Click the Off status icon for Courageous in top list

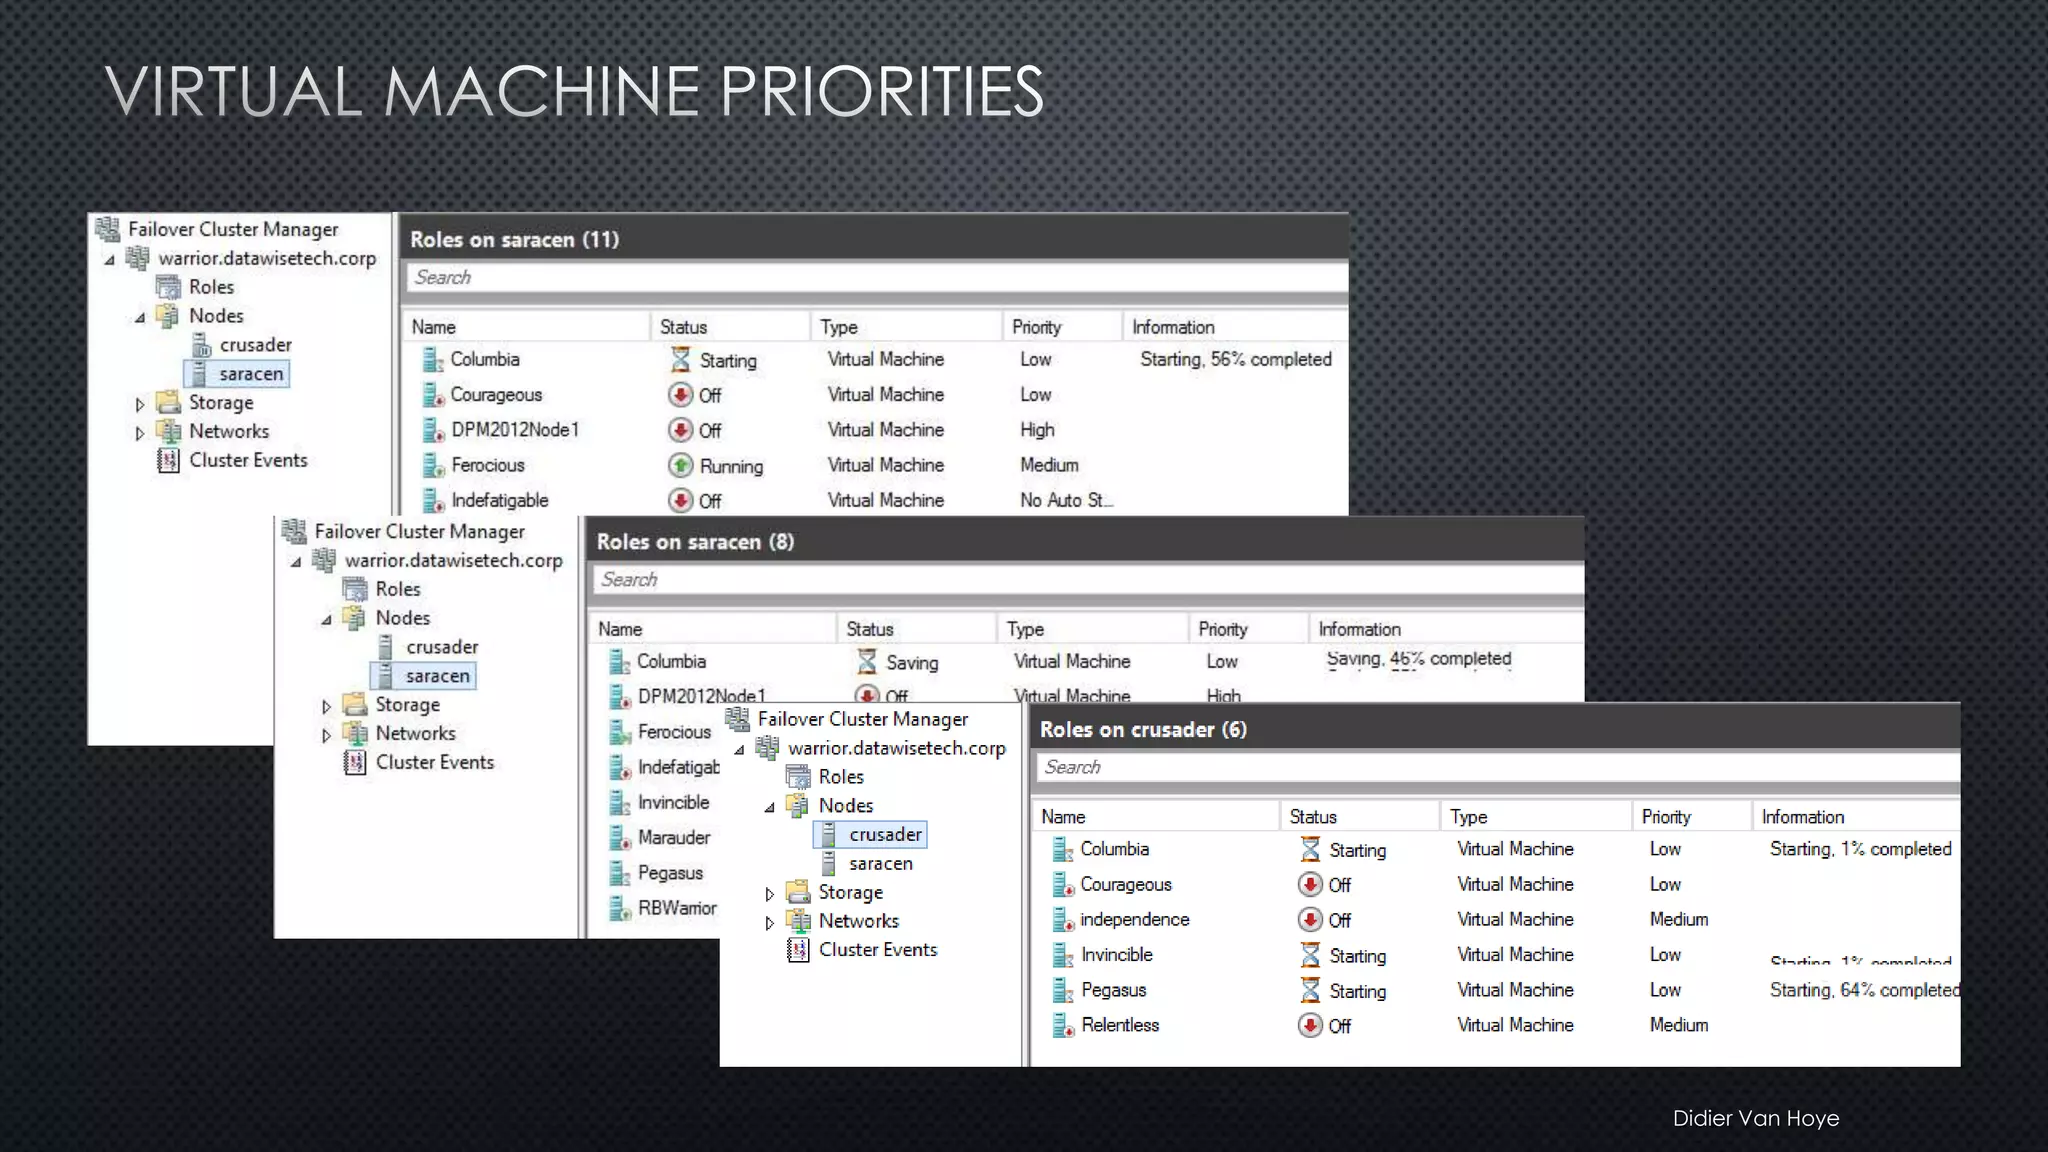tap(681, 395)
